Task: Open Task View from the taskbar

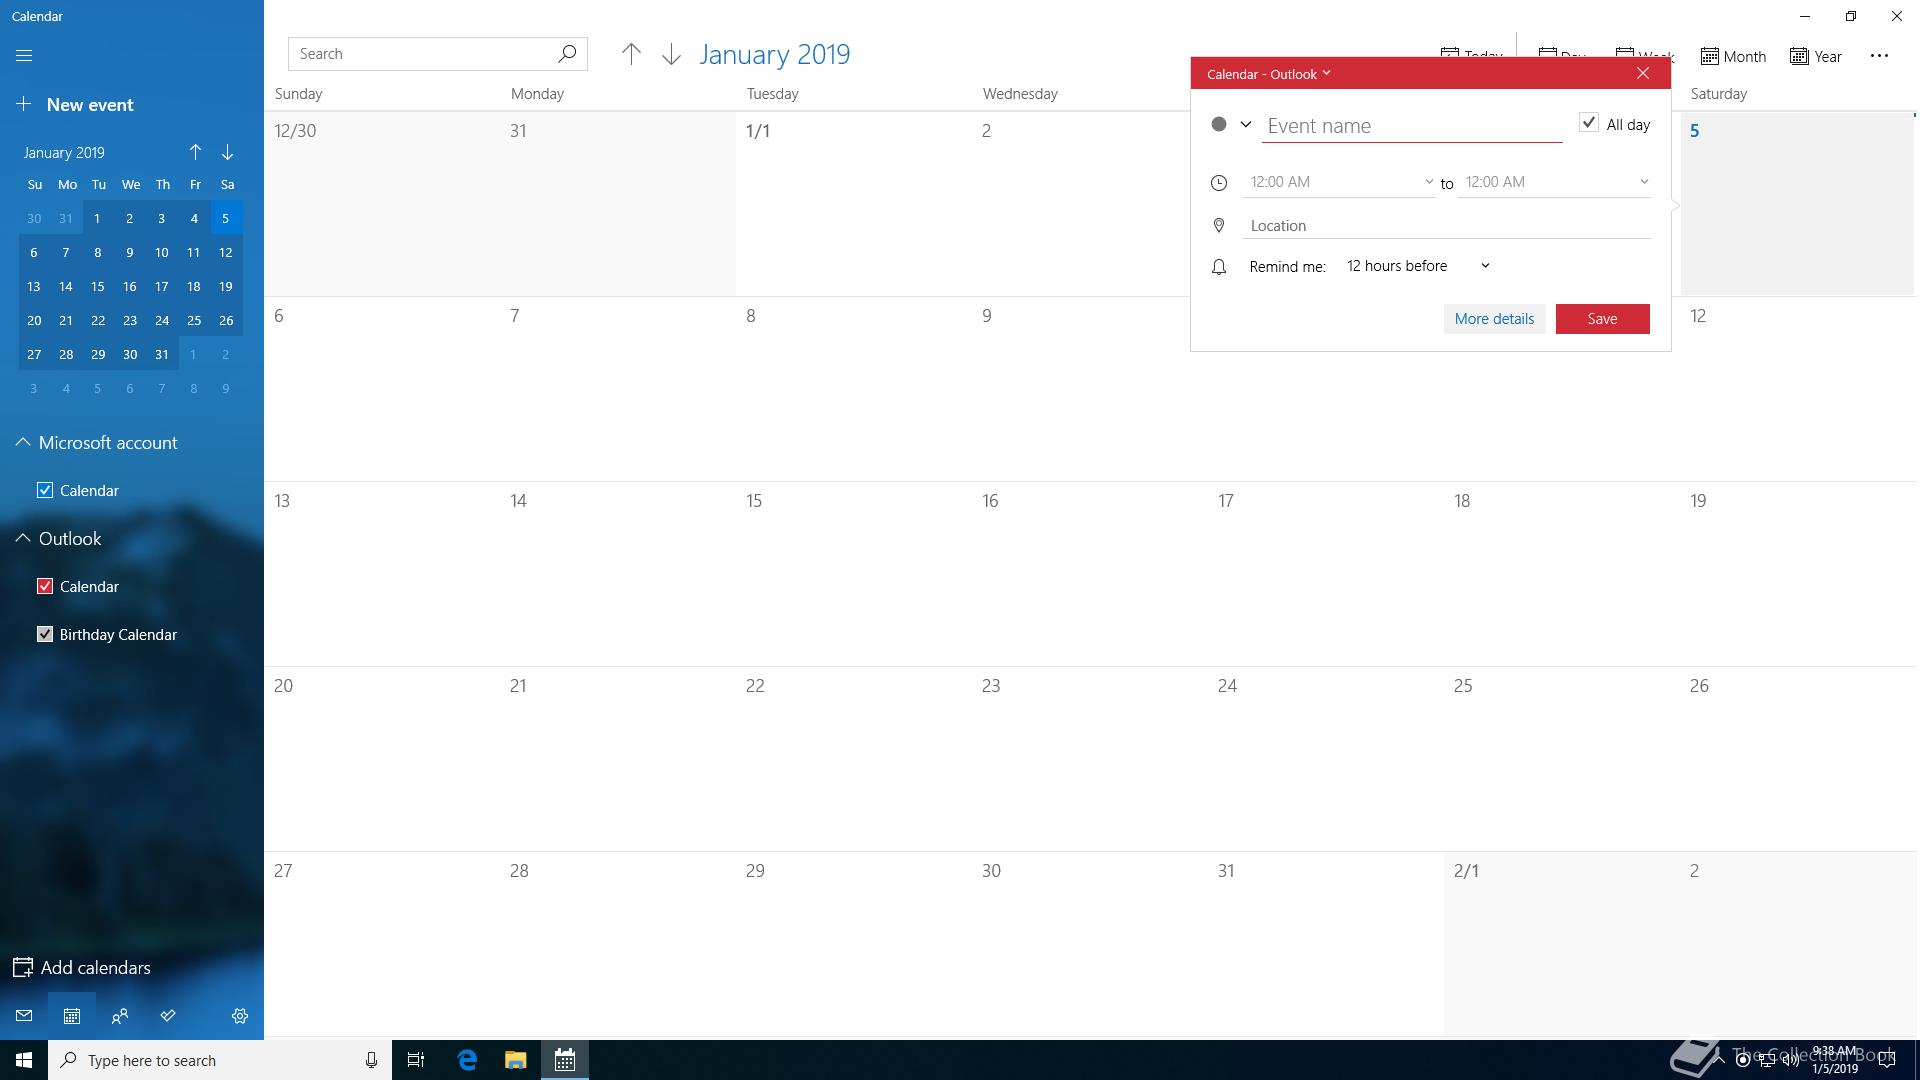Action: (x=416, y=1060)
